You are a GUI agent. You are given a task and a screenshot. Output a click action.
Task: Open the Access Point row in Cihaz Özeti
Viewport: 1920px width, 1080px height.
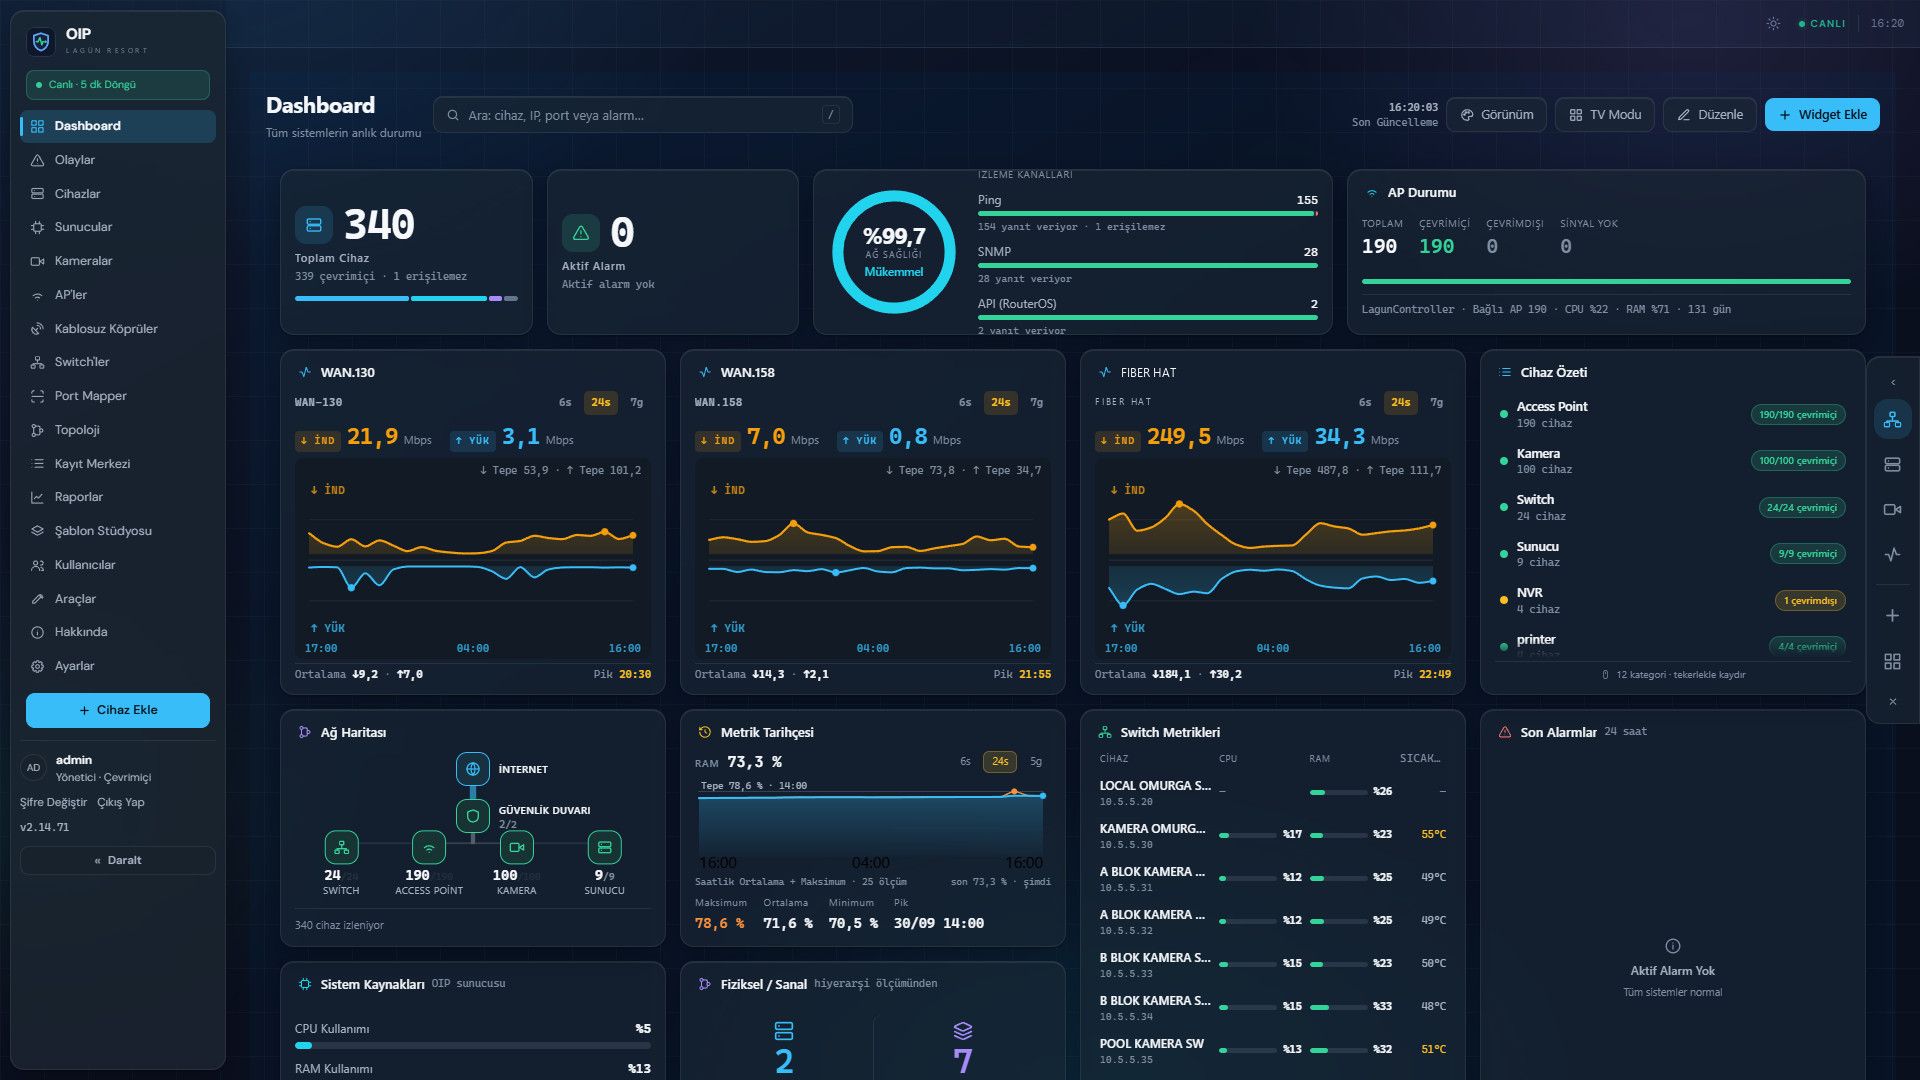(x=1673, y=415)
